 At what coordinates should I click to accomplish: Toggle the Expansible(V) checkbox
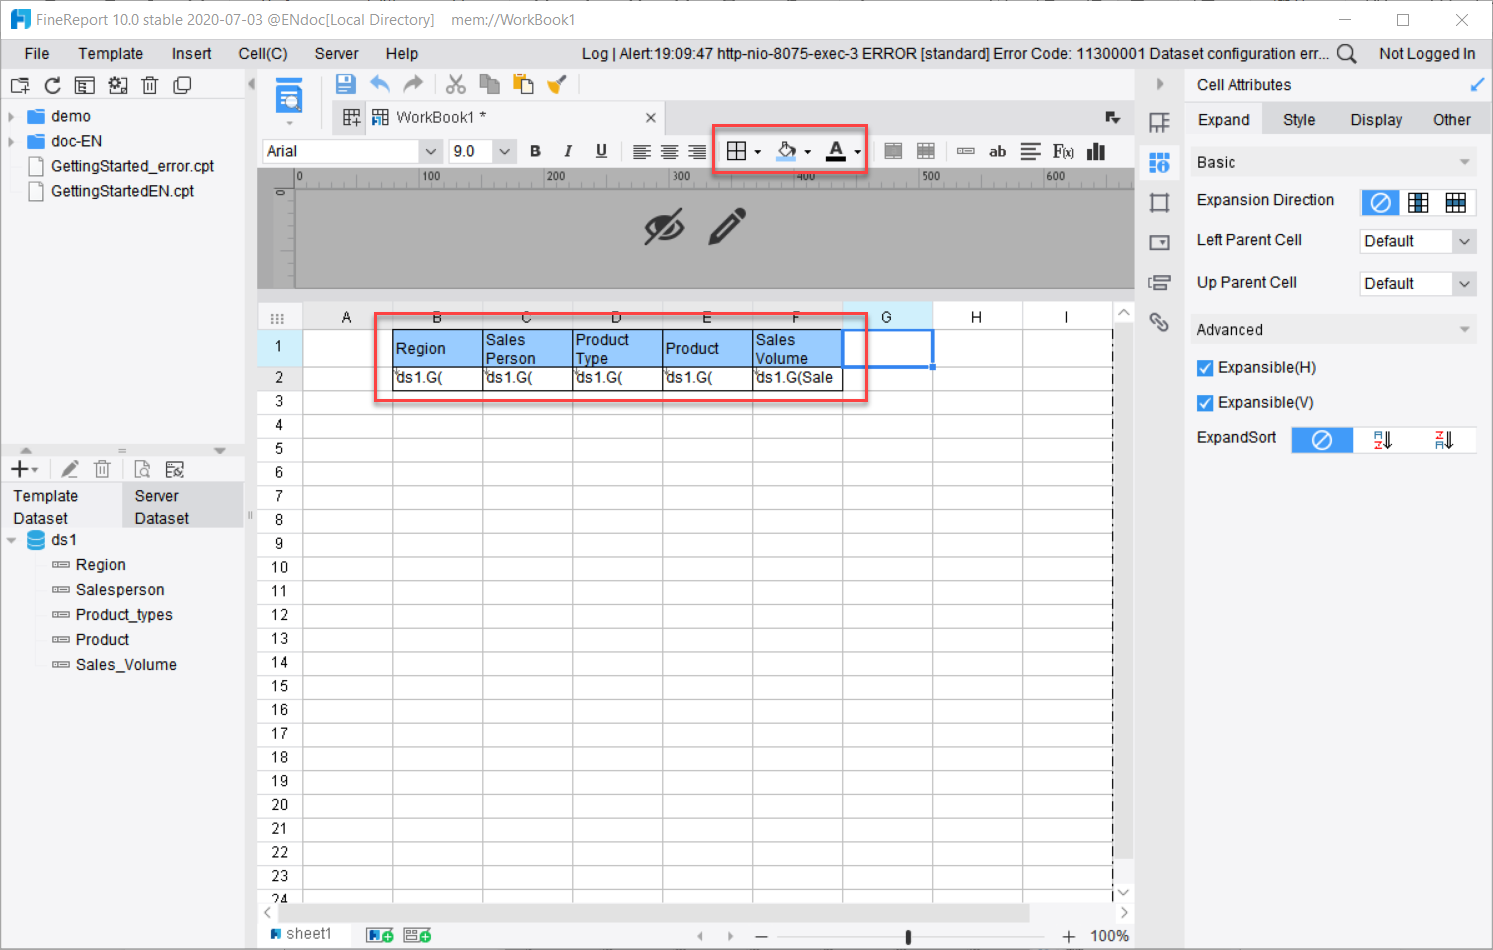tap(1205, 403)
